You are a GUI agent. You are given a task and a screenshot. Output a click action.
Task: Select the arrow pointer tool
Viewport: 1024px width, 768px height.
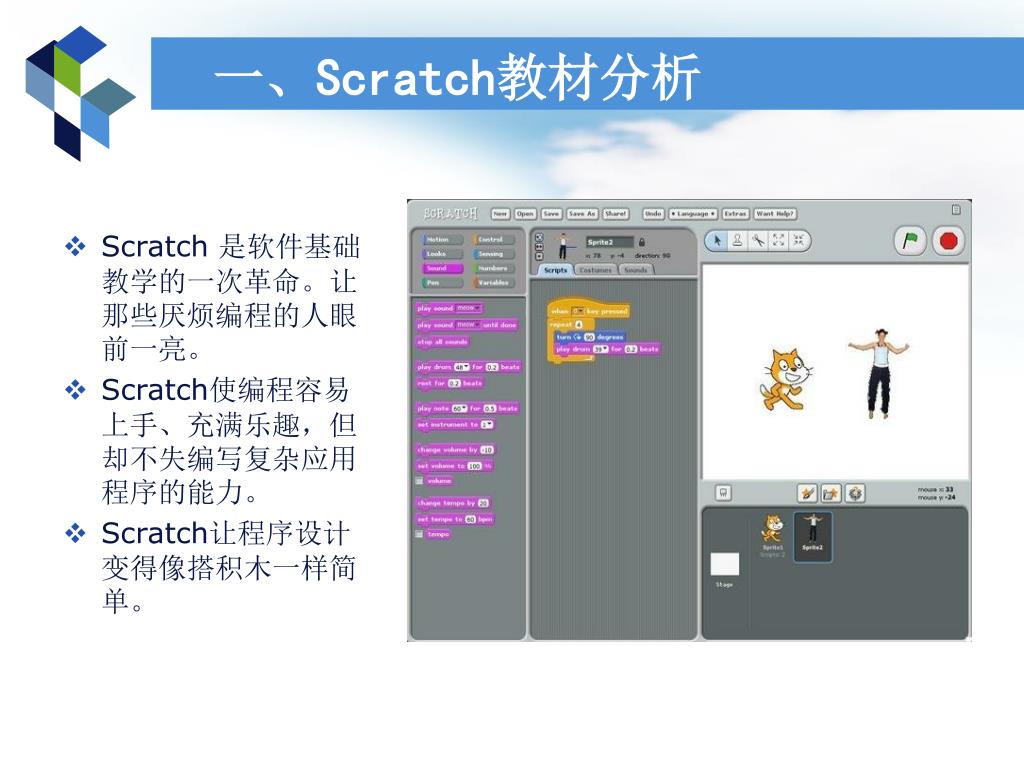click(718, 241)
